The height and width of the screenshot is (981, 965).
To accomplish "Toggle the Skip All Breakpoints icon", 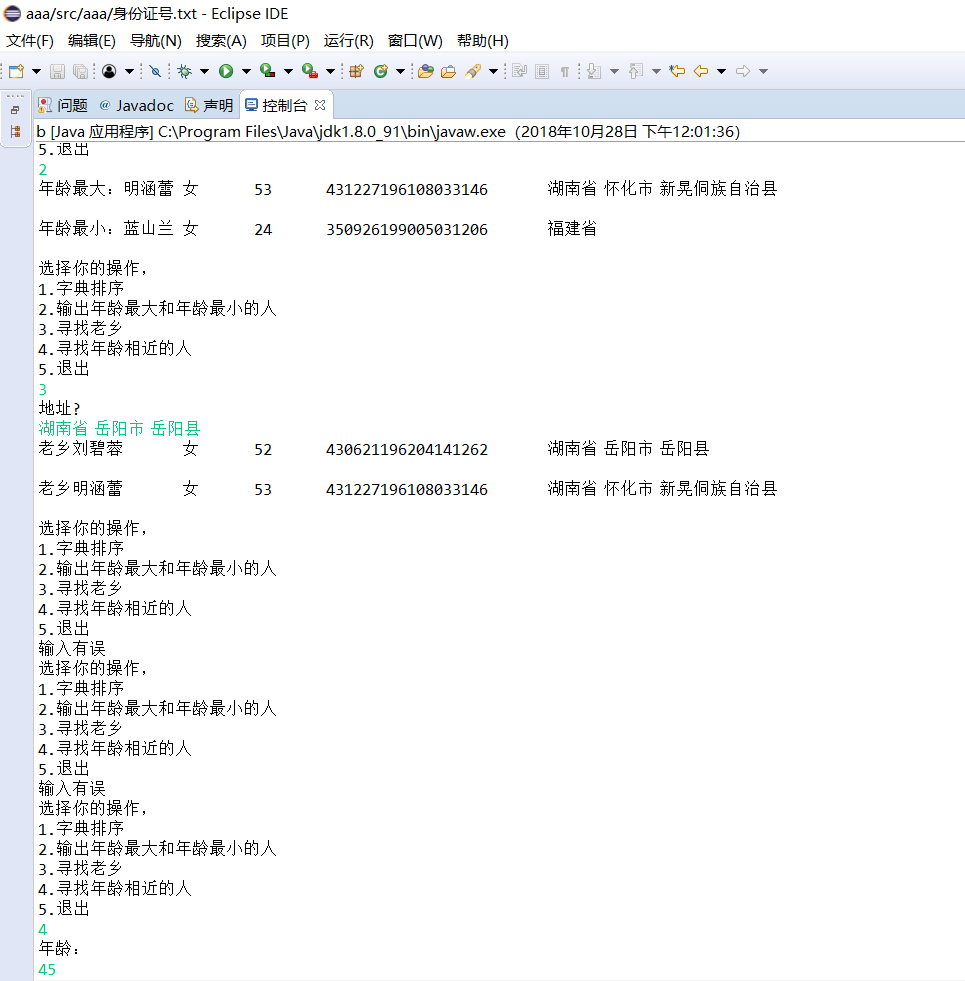I will click(x=155, y=71).
